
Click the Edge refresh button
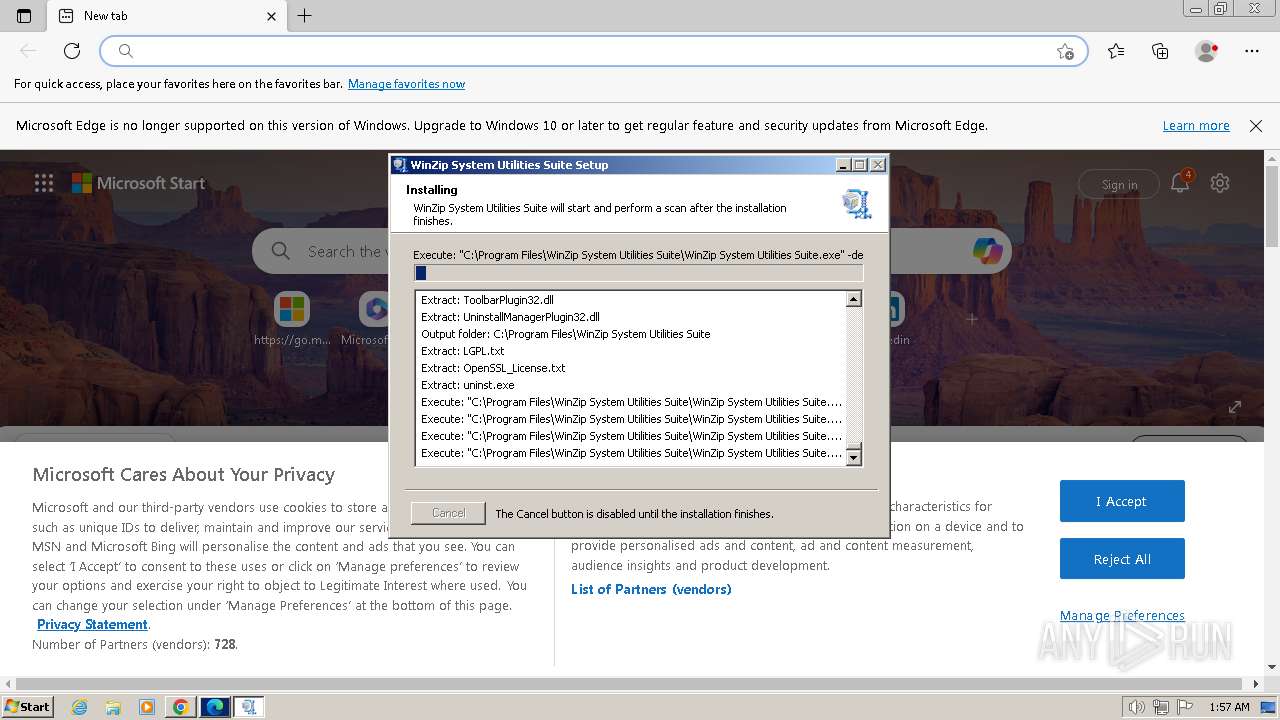[x=72, y=51]
